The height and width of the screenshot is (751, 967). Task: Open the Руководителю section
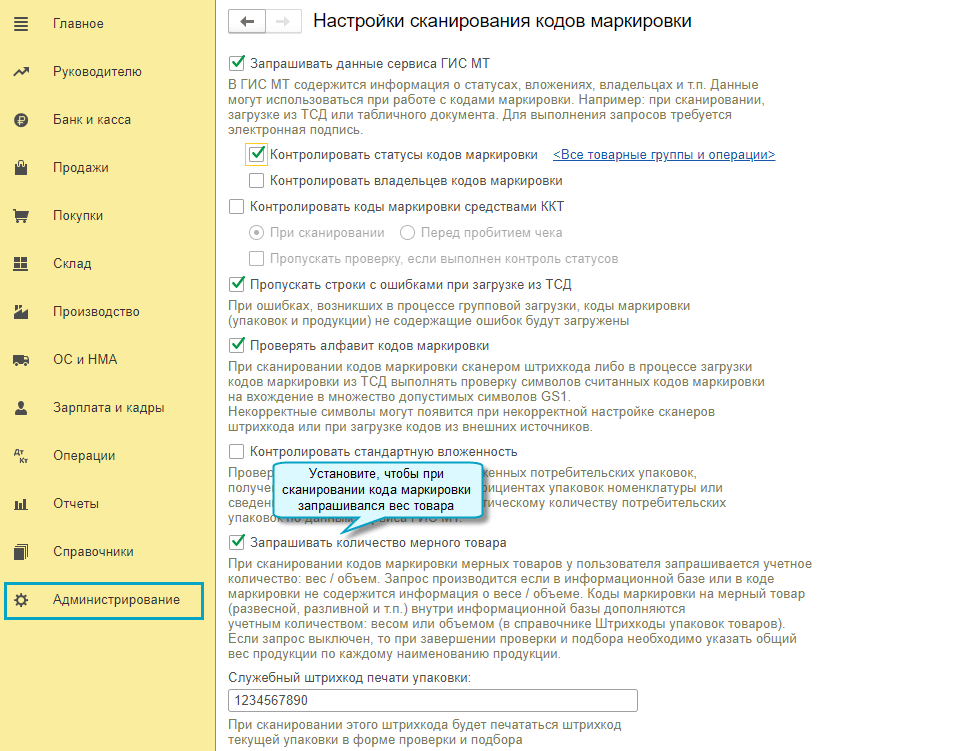click(97, 72)
